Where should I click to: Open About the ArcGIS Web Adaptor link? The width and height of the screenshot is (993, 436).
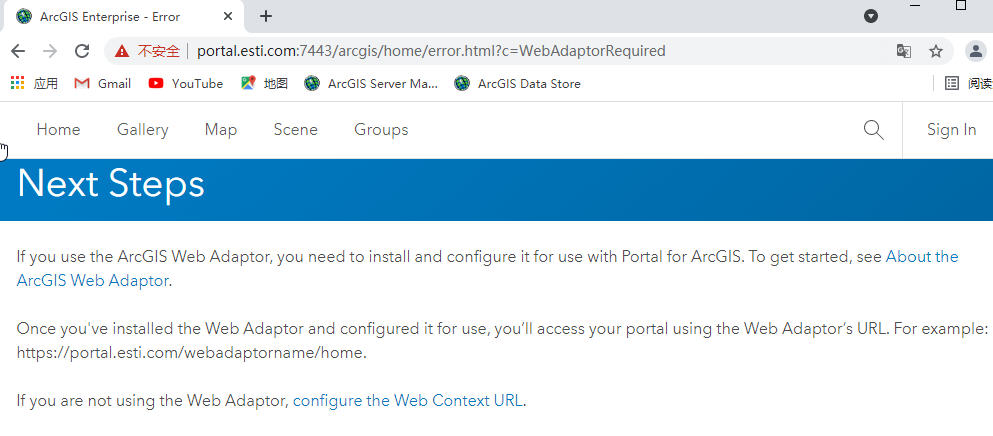(487, 268)
